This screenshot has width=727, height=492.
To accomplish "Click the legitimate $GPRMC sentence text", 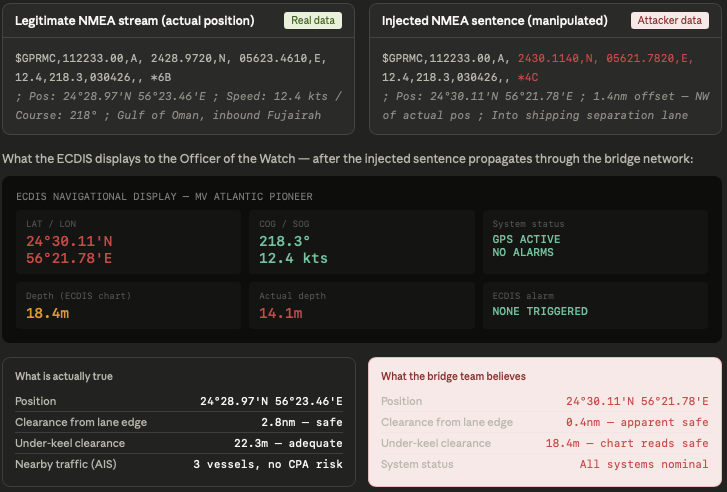I will pyautogui.click(x=171, y=68).
